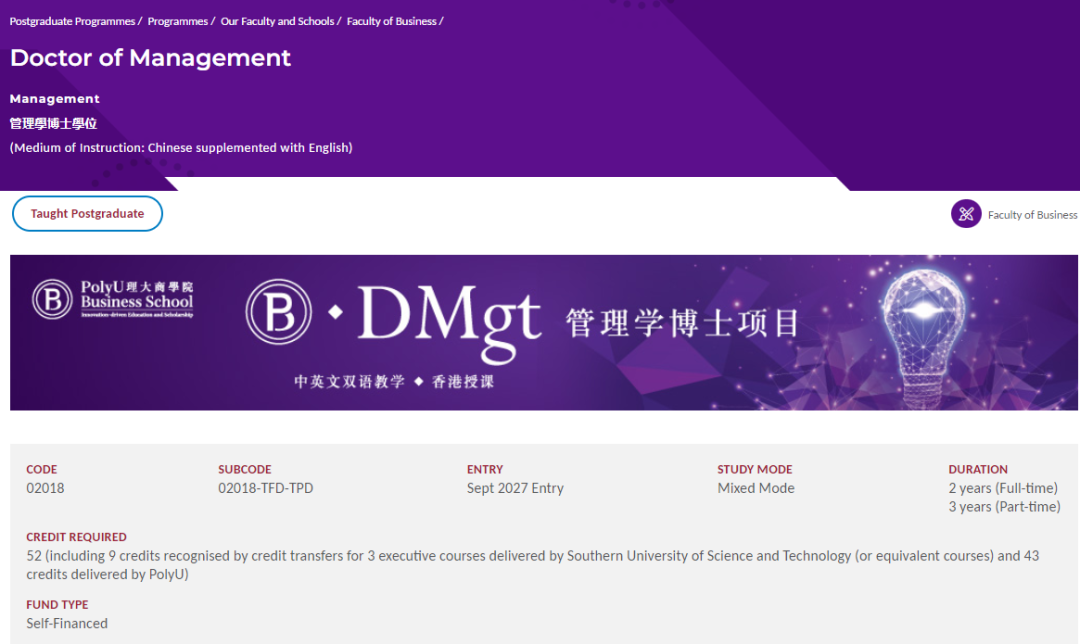Click the banner text 管理学博士项目

click(682, 322)
